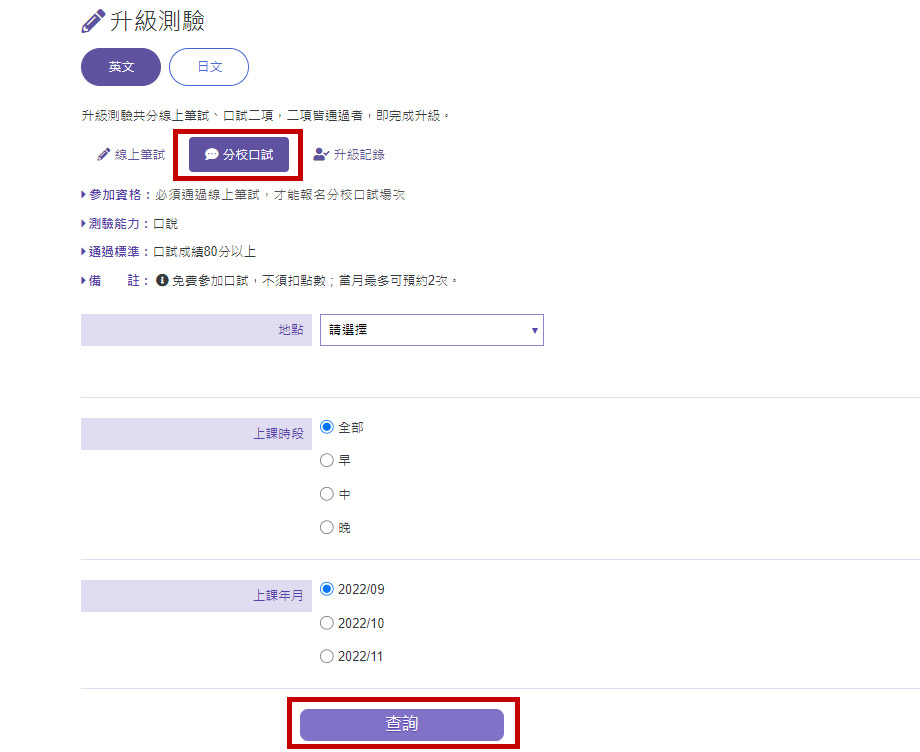Viewport: 920px width, 752px height.
Task: Choose the 2022/10 month radio button
Action: pos(327,623)
